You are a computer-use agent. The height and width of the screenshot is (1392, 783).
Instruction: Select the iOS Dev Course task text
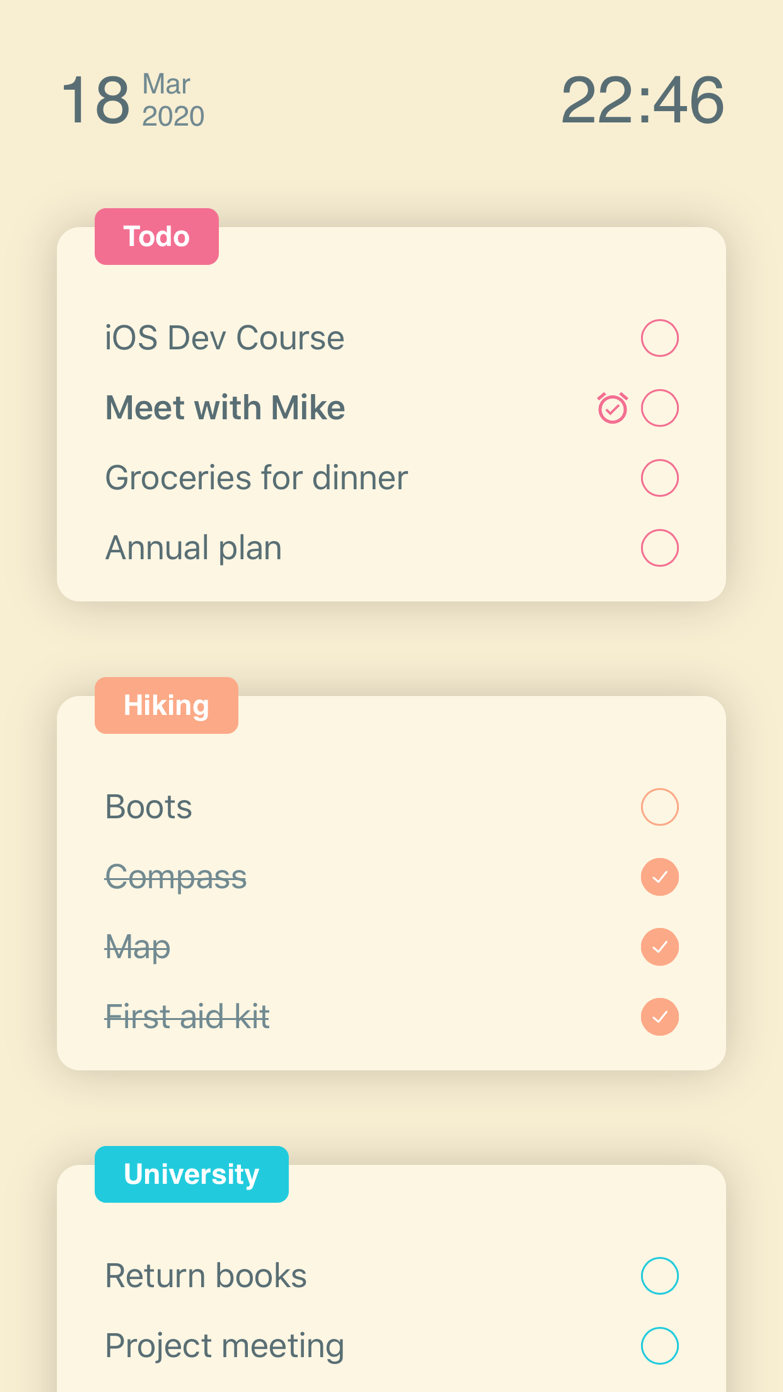[225, 338]
